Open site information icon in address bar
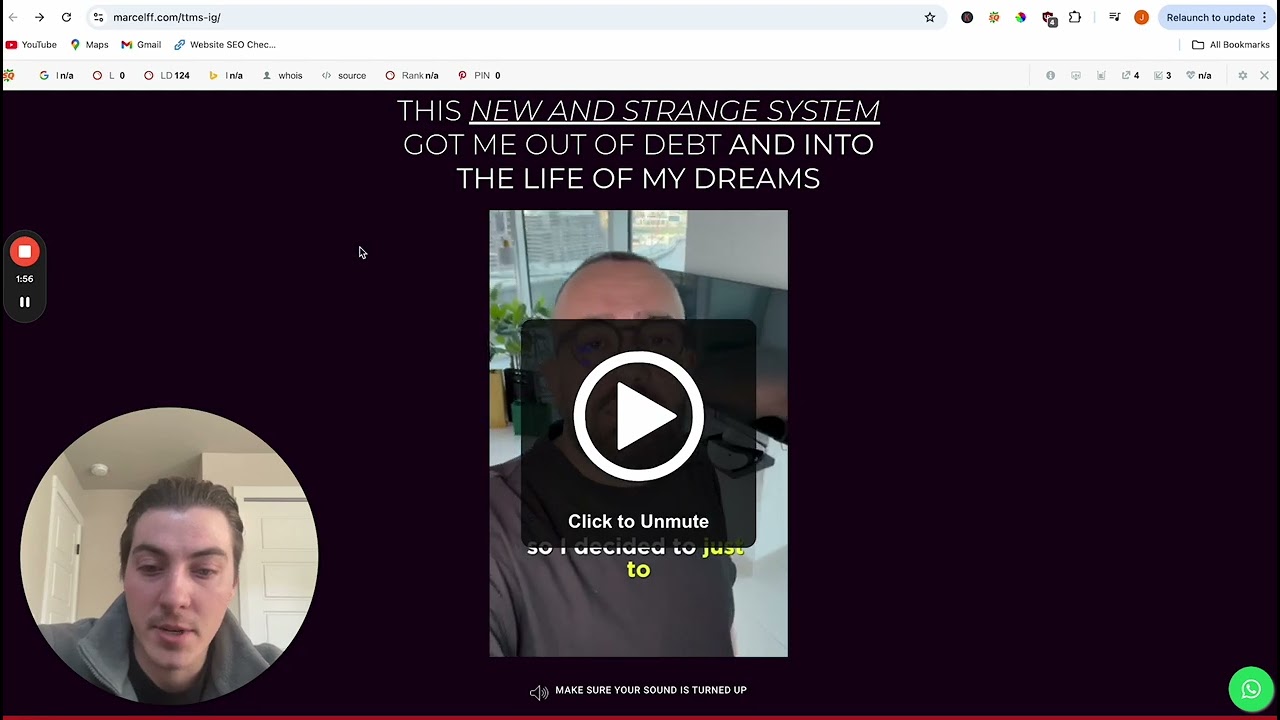1280x720 pixels. coord(98,17)
